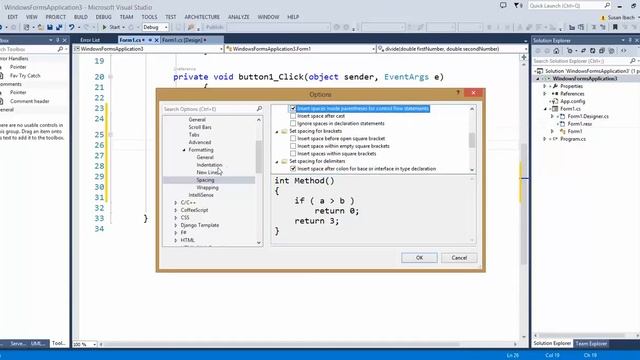The height and width of the screenshot is (360, 640).
Task: Expand Program.cs node in Solution Explorer
Action: 544,139
